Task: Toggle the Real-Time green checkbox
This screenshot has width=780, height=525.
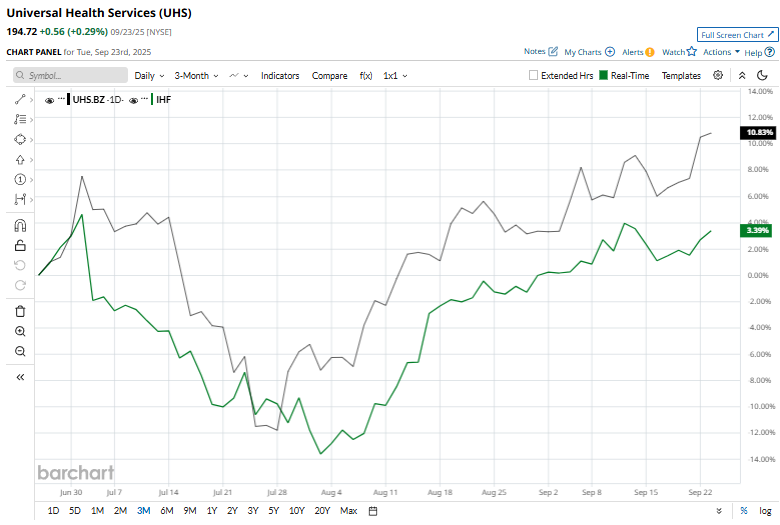Action: [603, 75]
